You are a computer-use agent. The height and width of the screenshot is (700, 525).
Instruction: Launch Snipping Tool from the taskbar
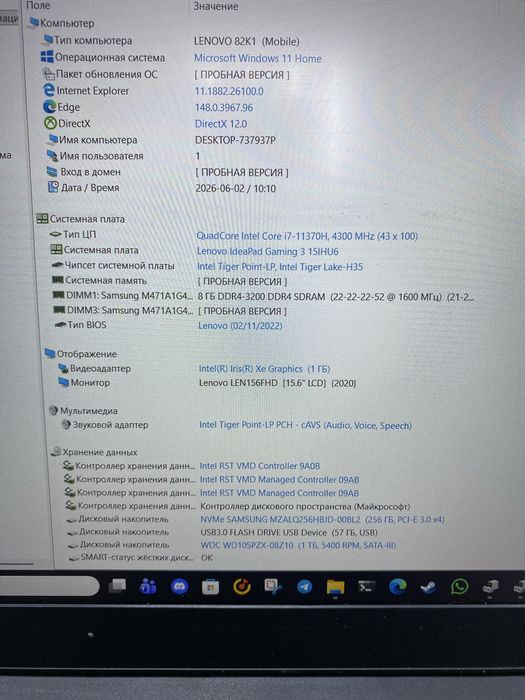coord(273,586)
